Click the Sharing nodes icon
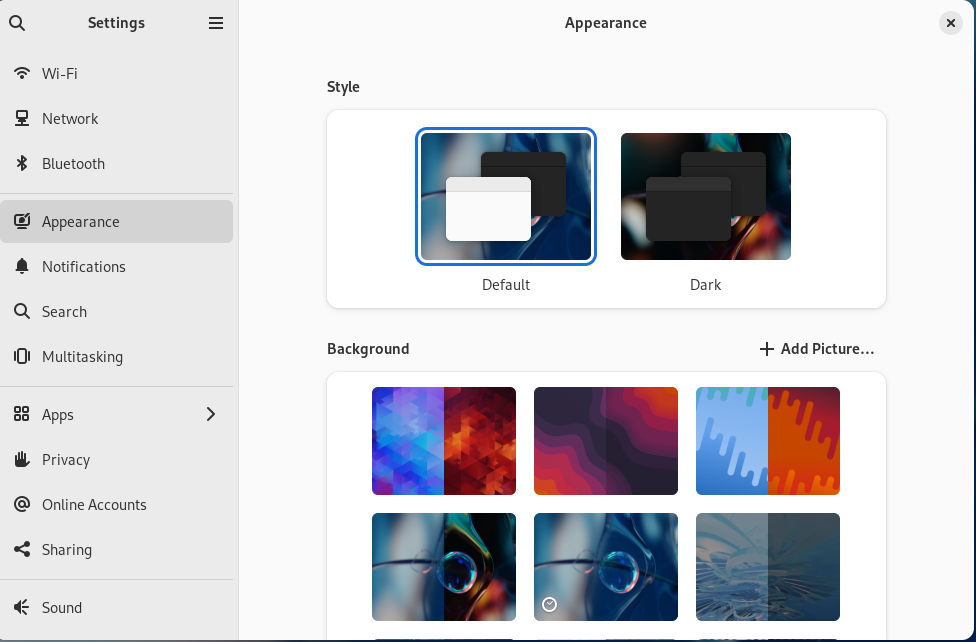976x642 pixels. (22, 549)
